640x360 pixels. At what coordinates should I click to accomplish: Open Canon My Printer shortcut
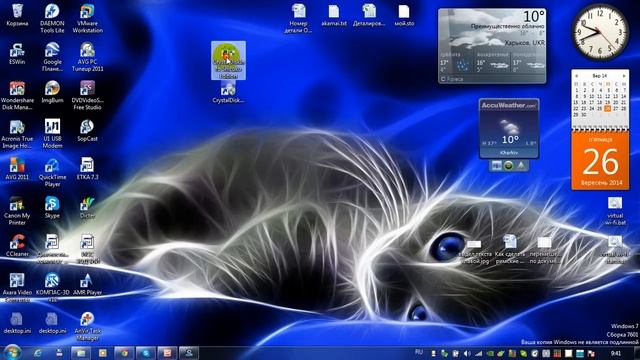pos(17,211)
